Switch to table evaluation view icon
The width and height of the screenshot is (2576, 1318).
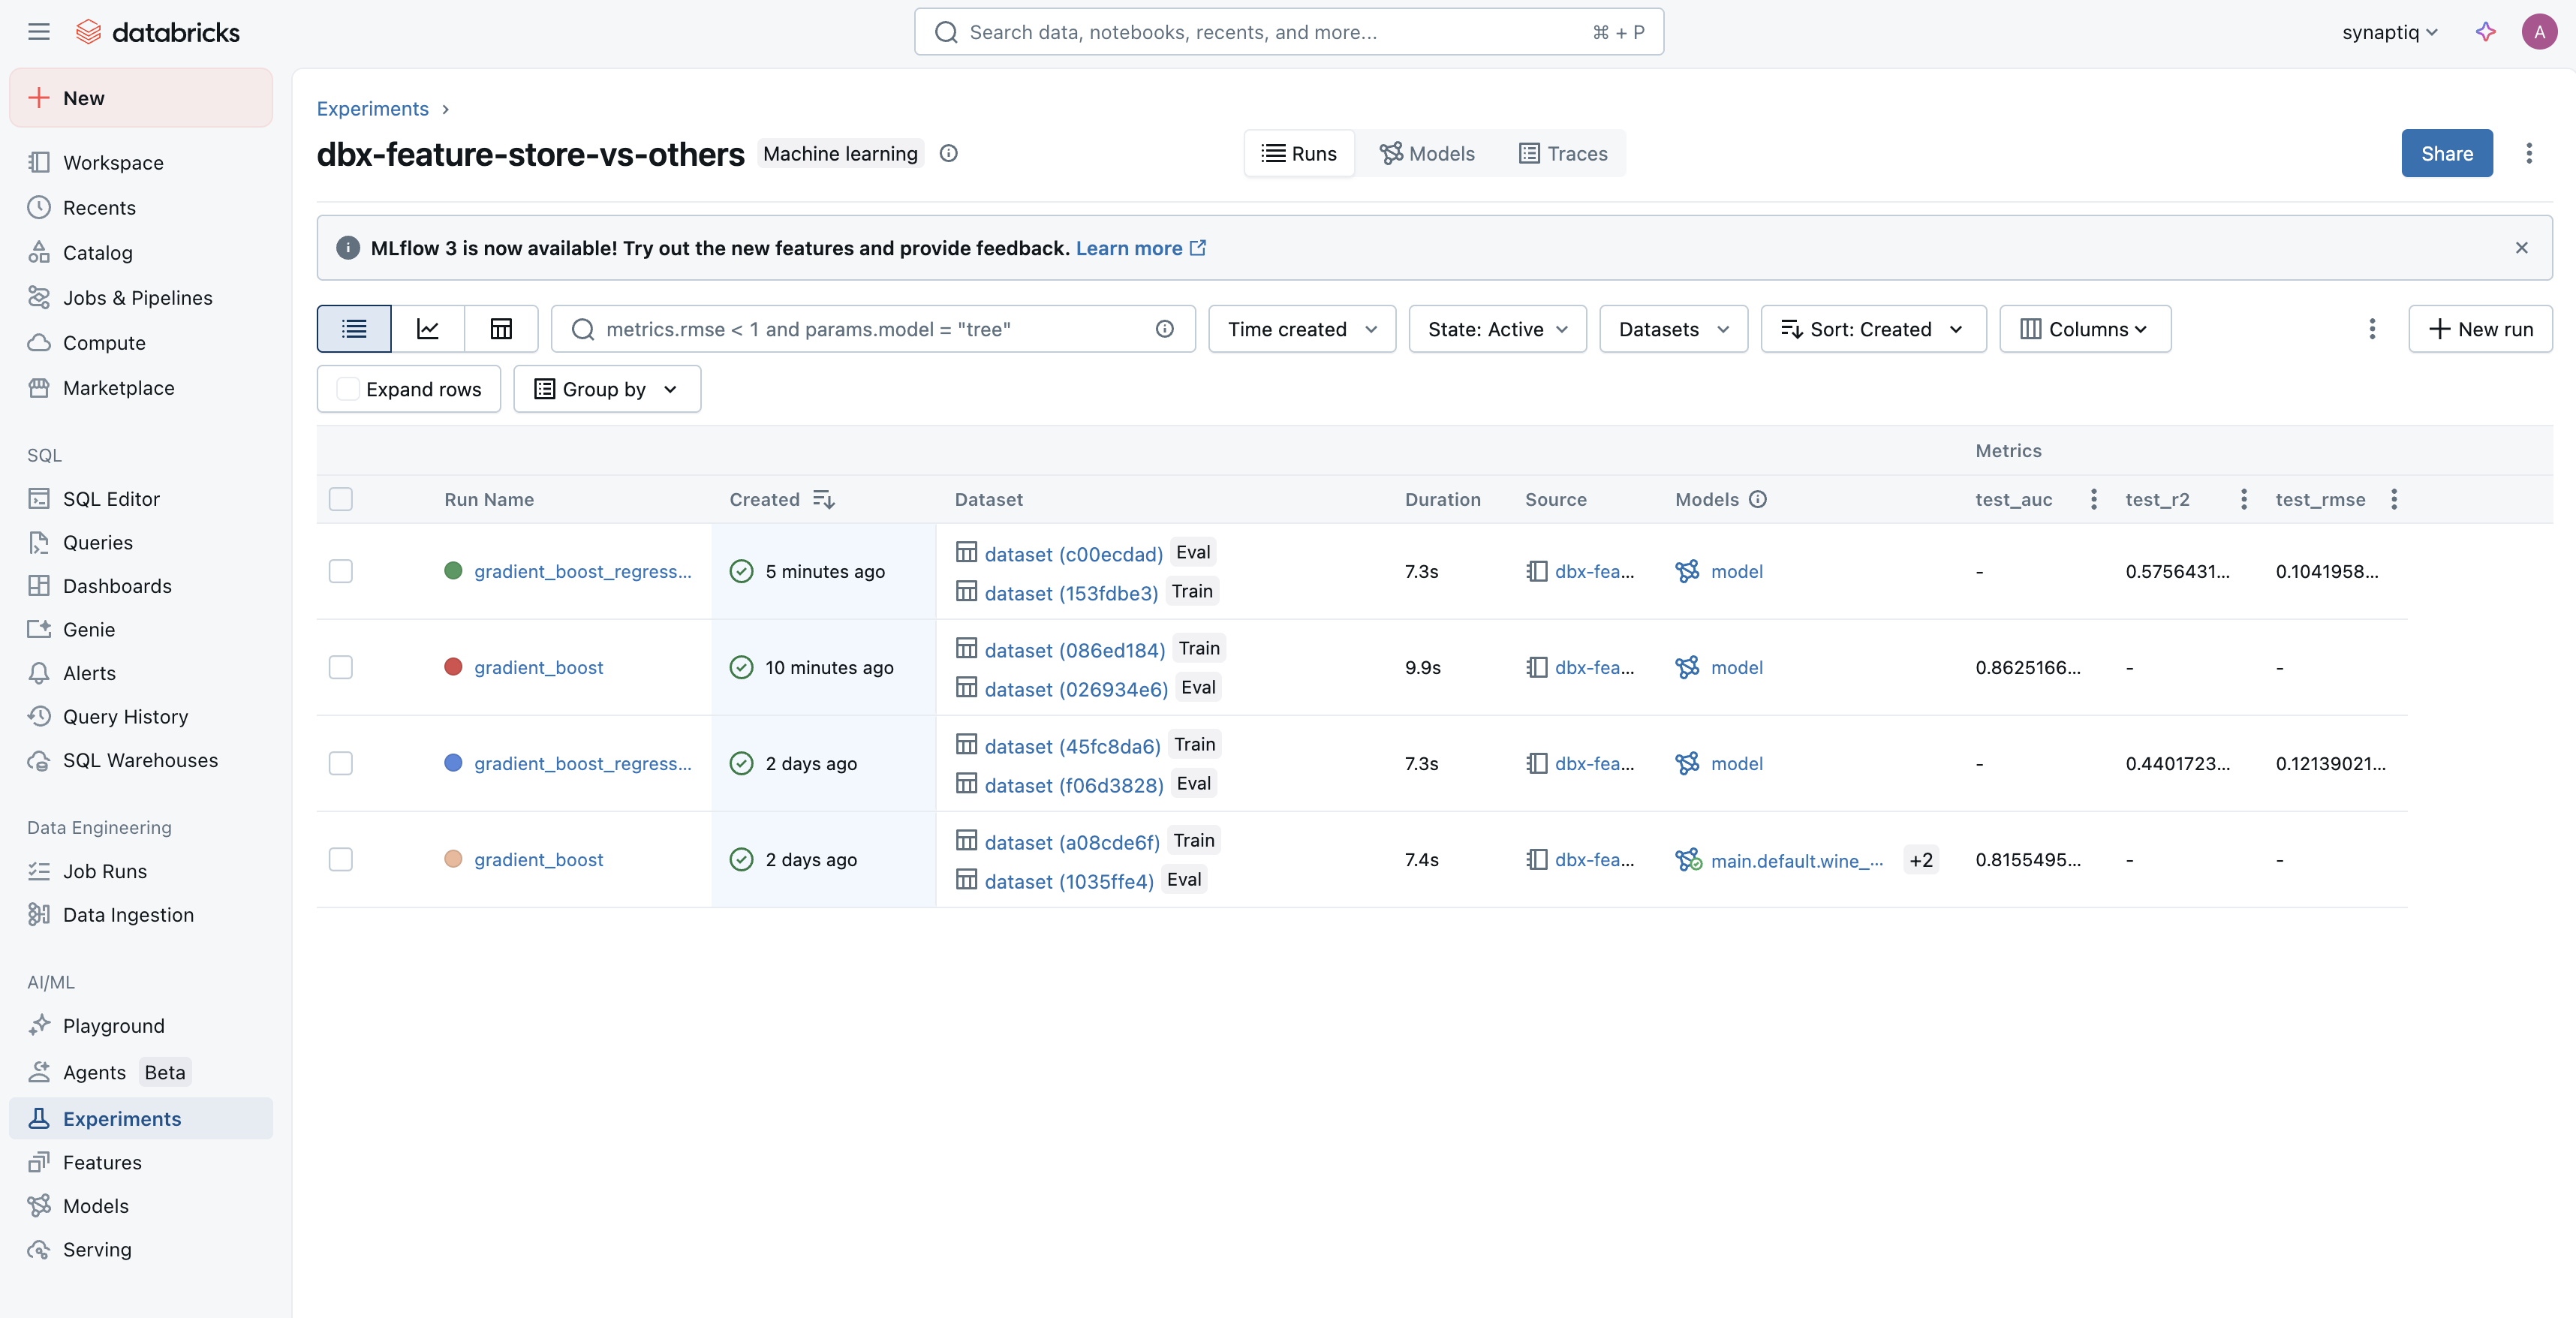(x=501, y=329)
